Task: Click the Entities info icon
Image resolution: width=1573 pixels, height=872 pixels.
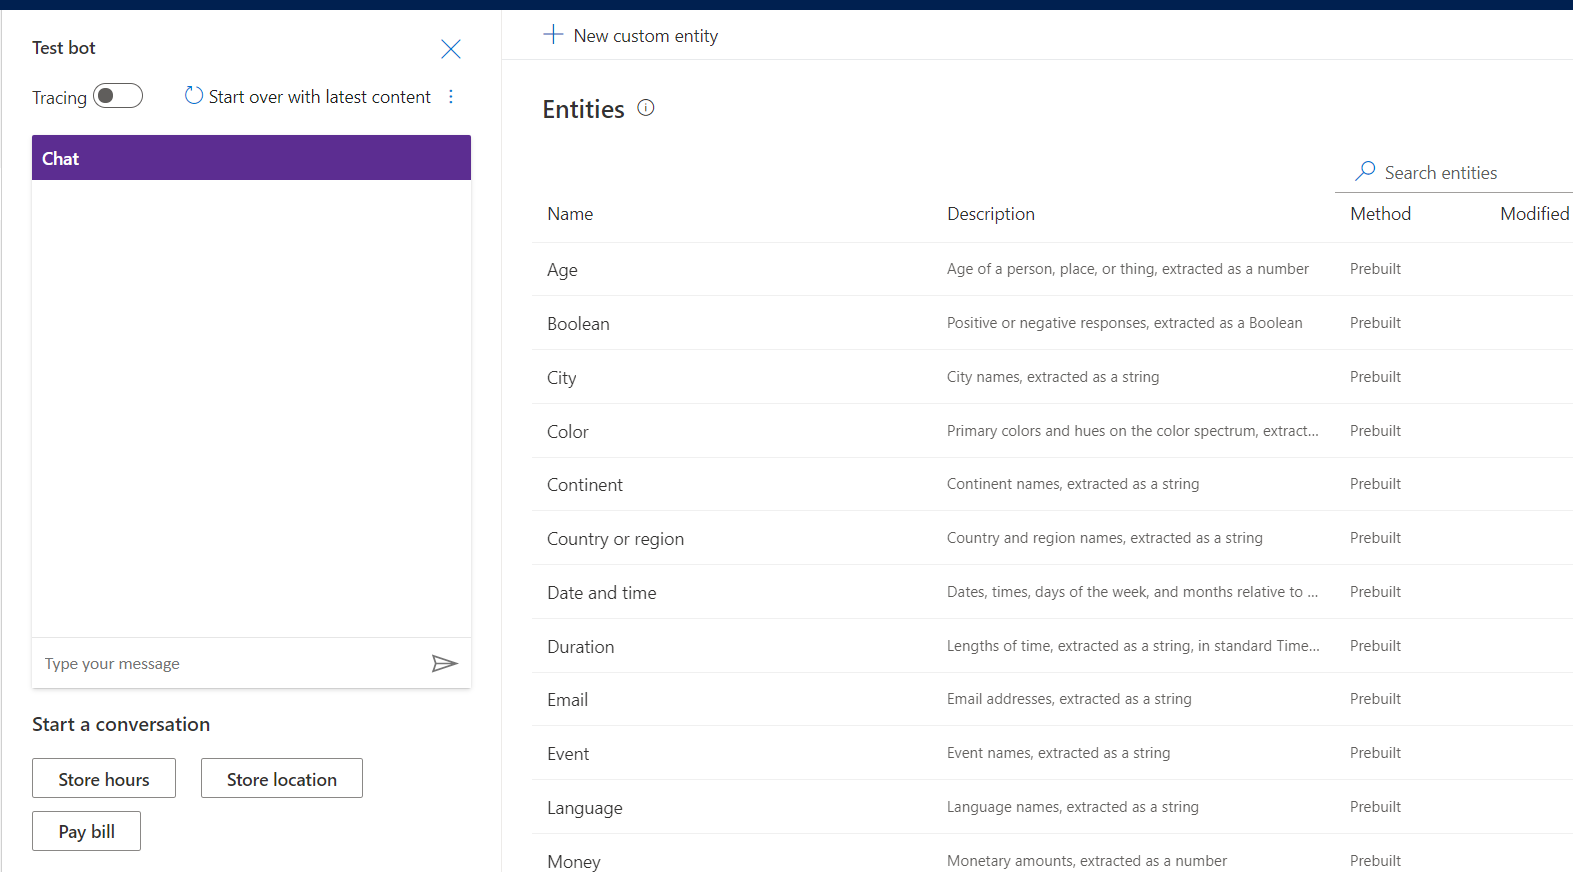Action: (x=646, y=108)
